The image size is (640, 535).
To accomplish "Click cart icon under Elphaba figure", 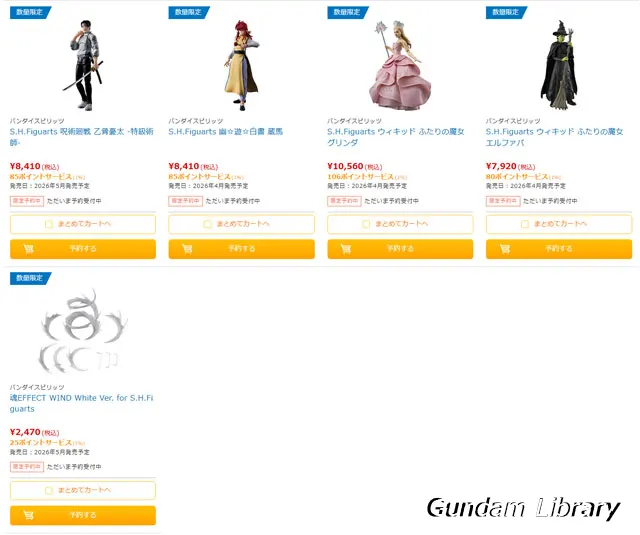I will pos(505,249).
